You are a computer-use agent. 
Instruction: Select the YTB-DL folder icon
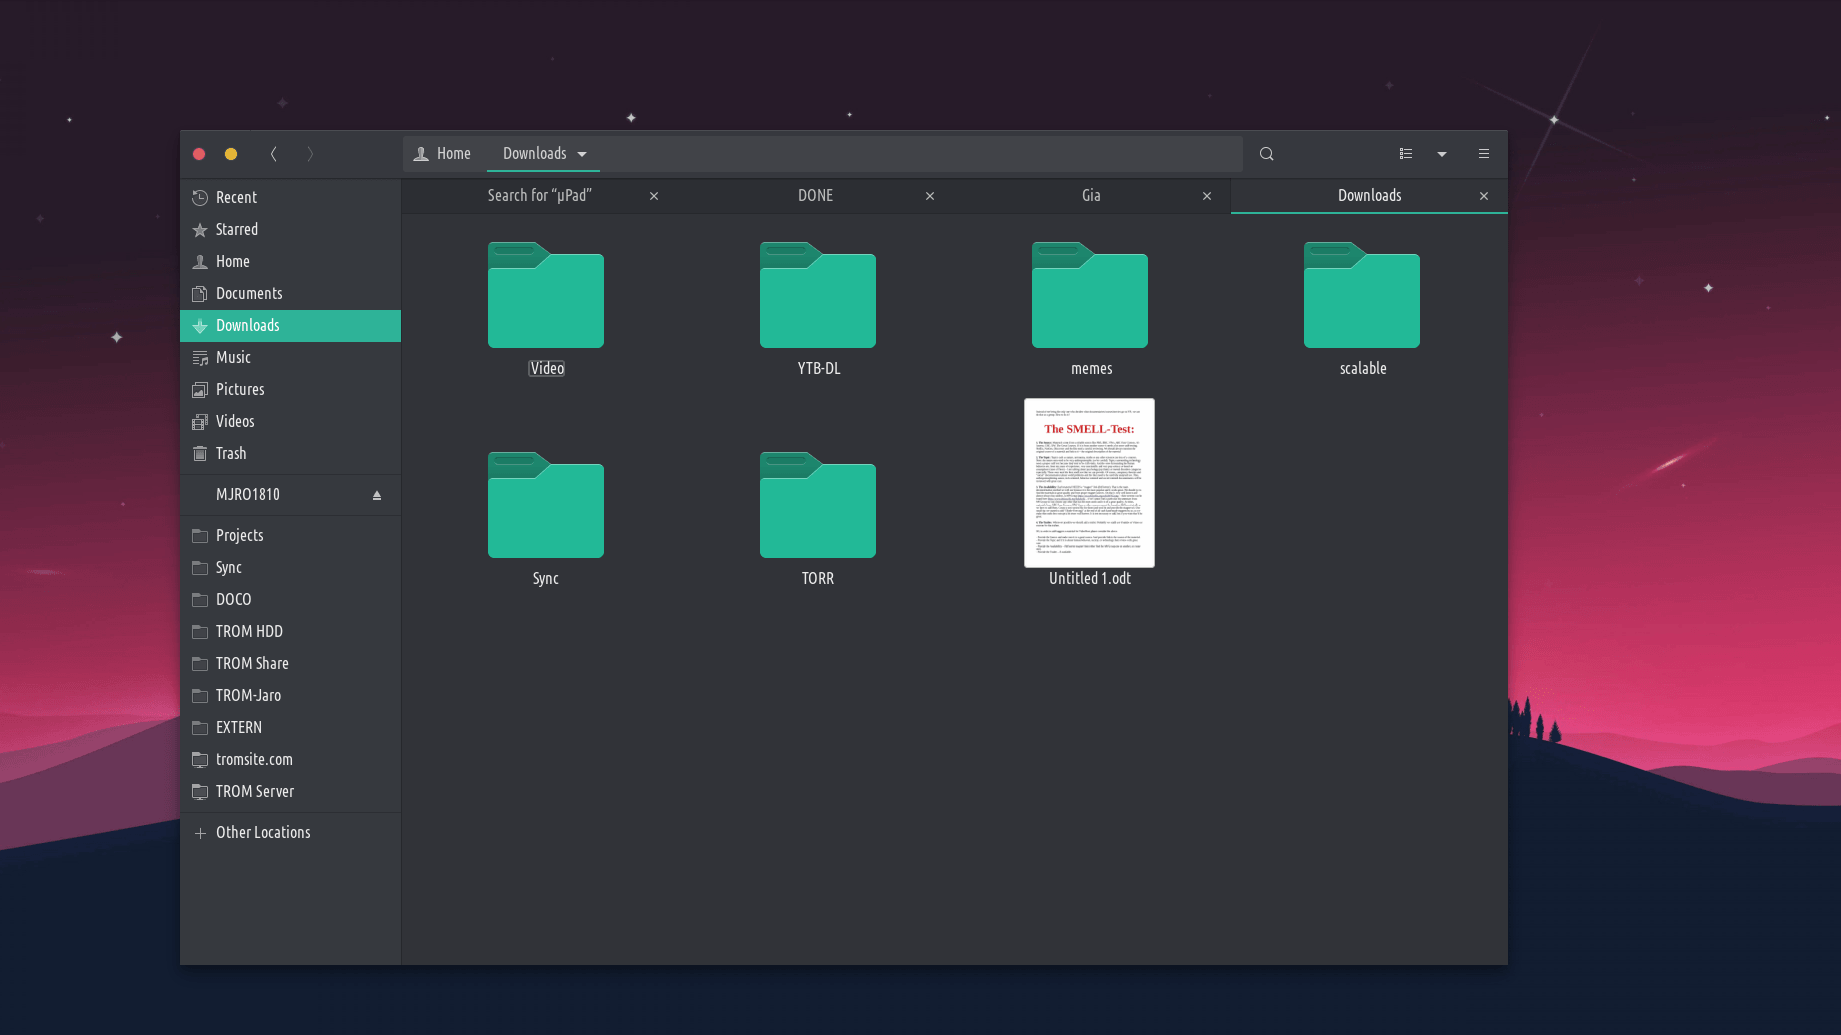pyautogui.click(x=817, y=296)
